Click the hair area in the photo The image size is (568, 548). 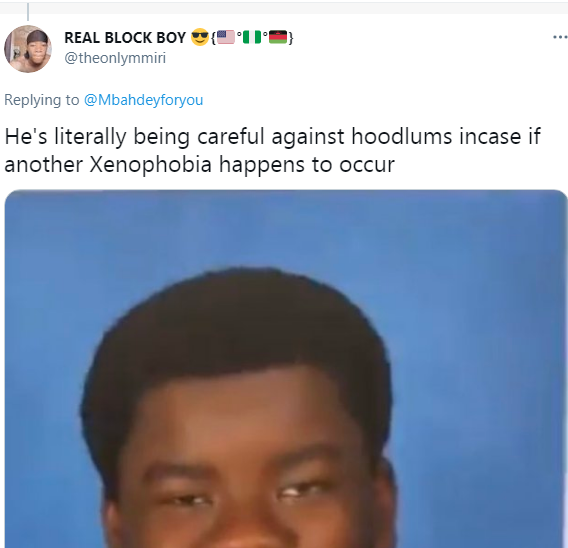click(x=235, y=326)
